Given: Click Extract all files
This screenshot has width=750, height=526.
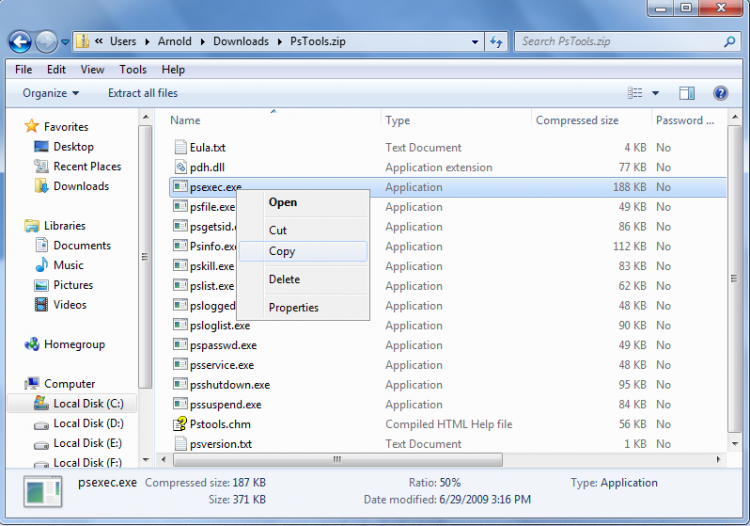Looking at the screenshot, I should [143, 93].
